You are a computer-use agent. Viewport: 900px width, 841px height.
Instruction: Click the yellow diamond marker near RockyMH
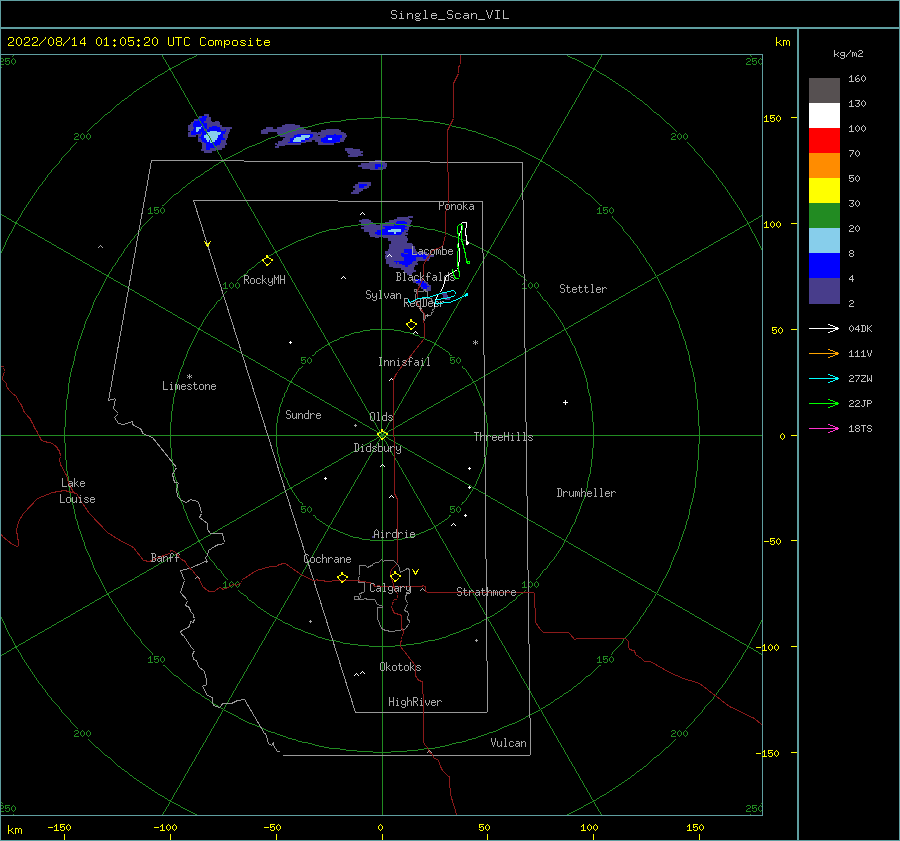click(x=267, y=261)
